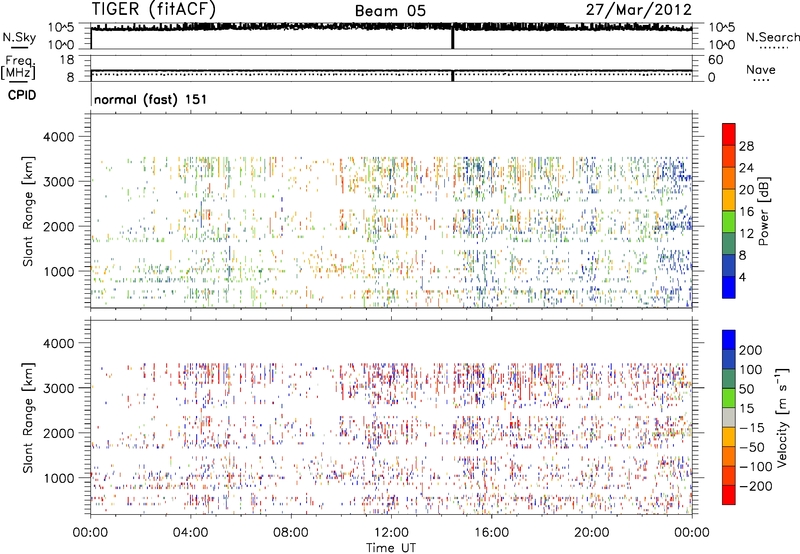Screen dimensions: 800x554
Task: Select the 20:00 time tick label
Action: click(592, 533)
